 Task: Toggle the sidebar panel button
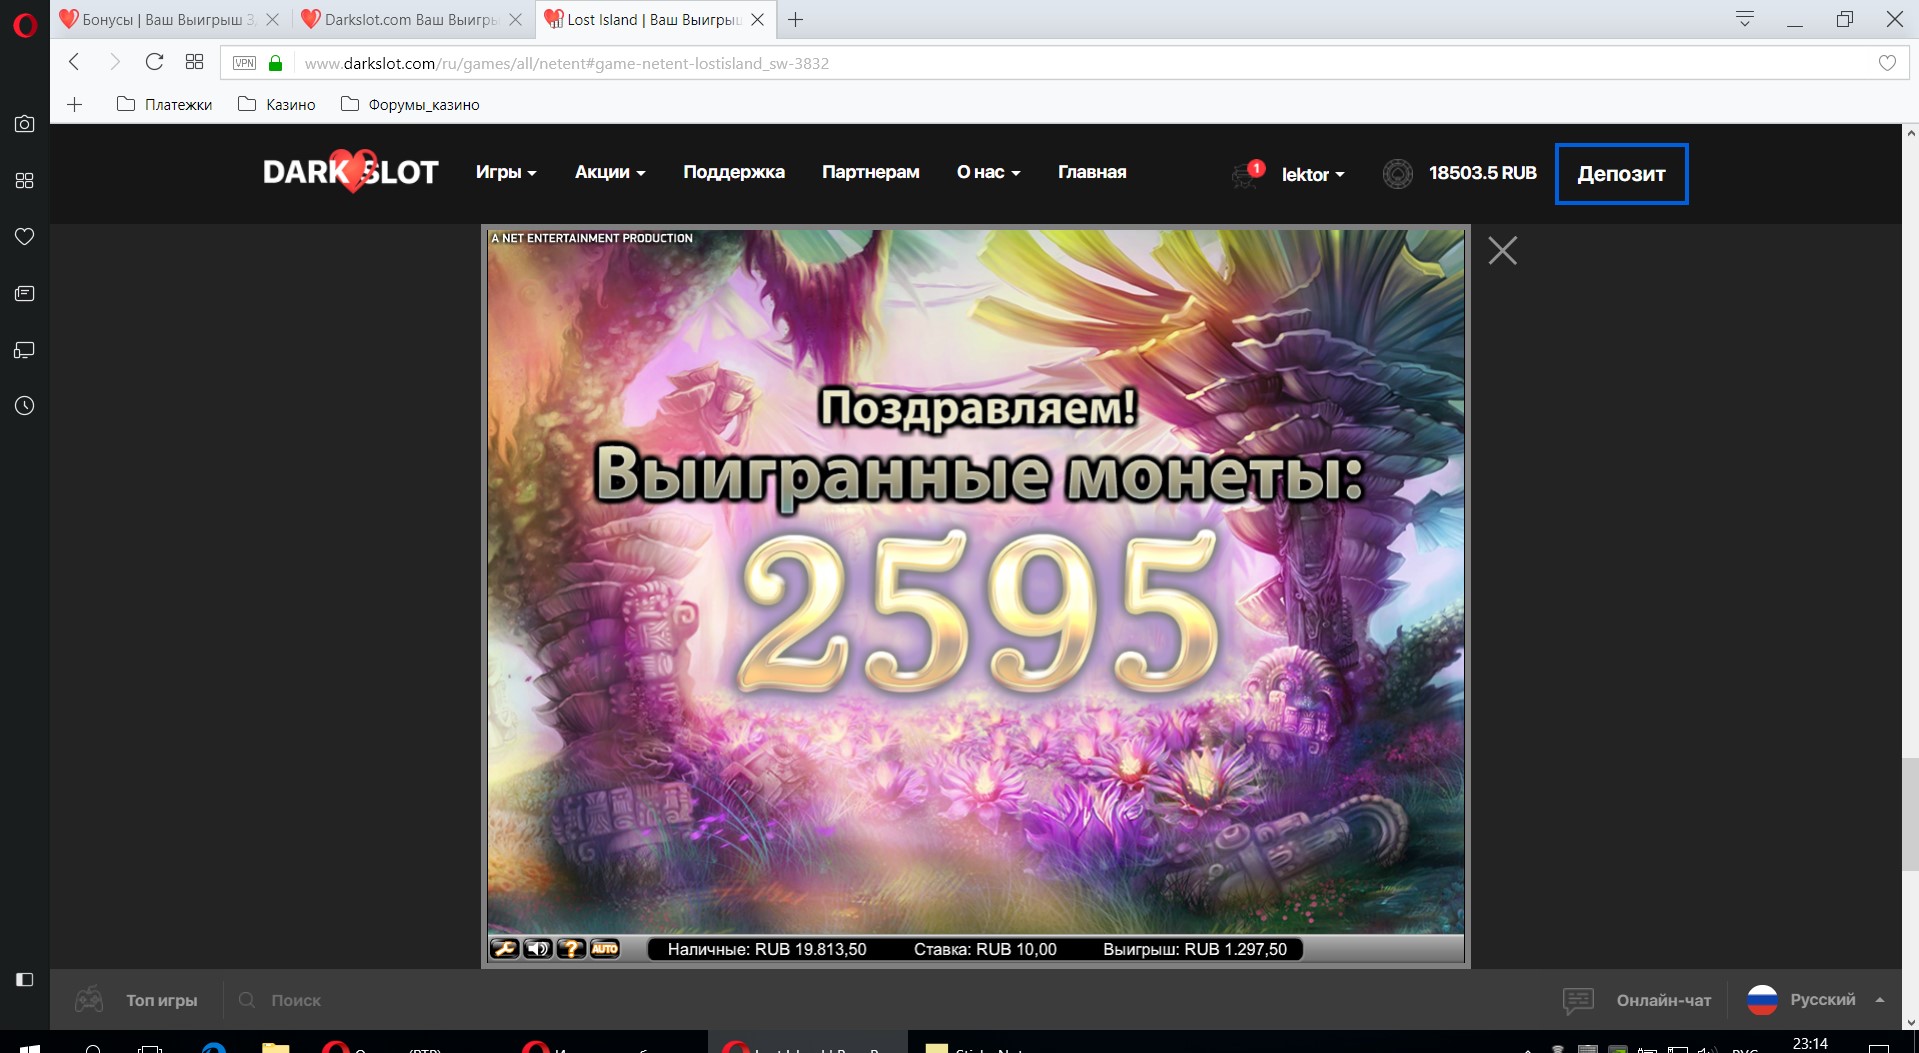(24, 980)
